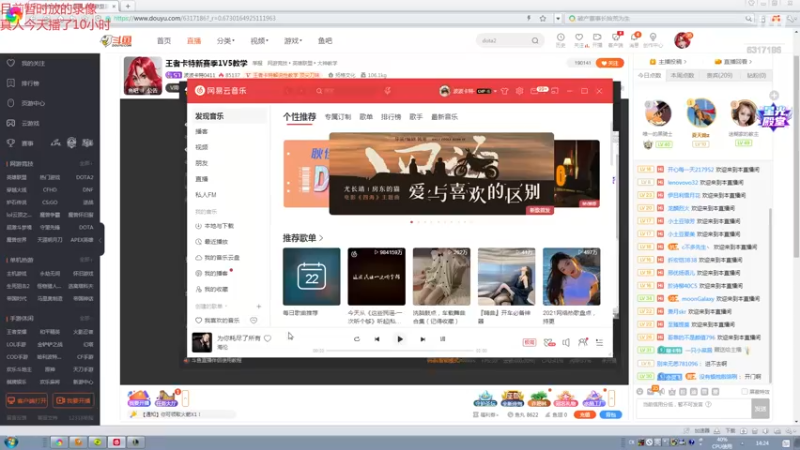Viewport: 800px width, 450px height.
Task: Toggle the loop playback mode
Action: [x=357, y=339]
